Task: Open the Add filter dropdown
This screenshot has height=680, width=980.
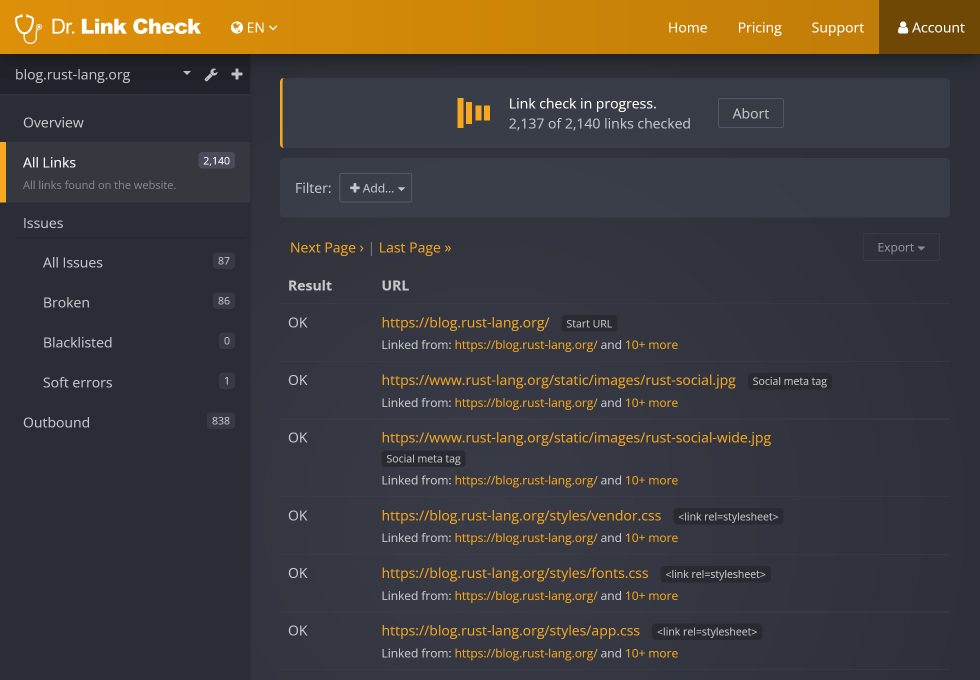Action: [x=375, y=188]
